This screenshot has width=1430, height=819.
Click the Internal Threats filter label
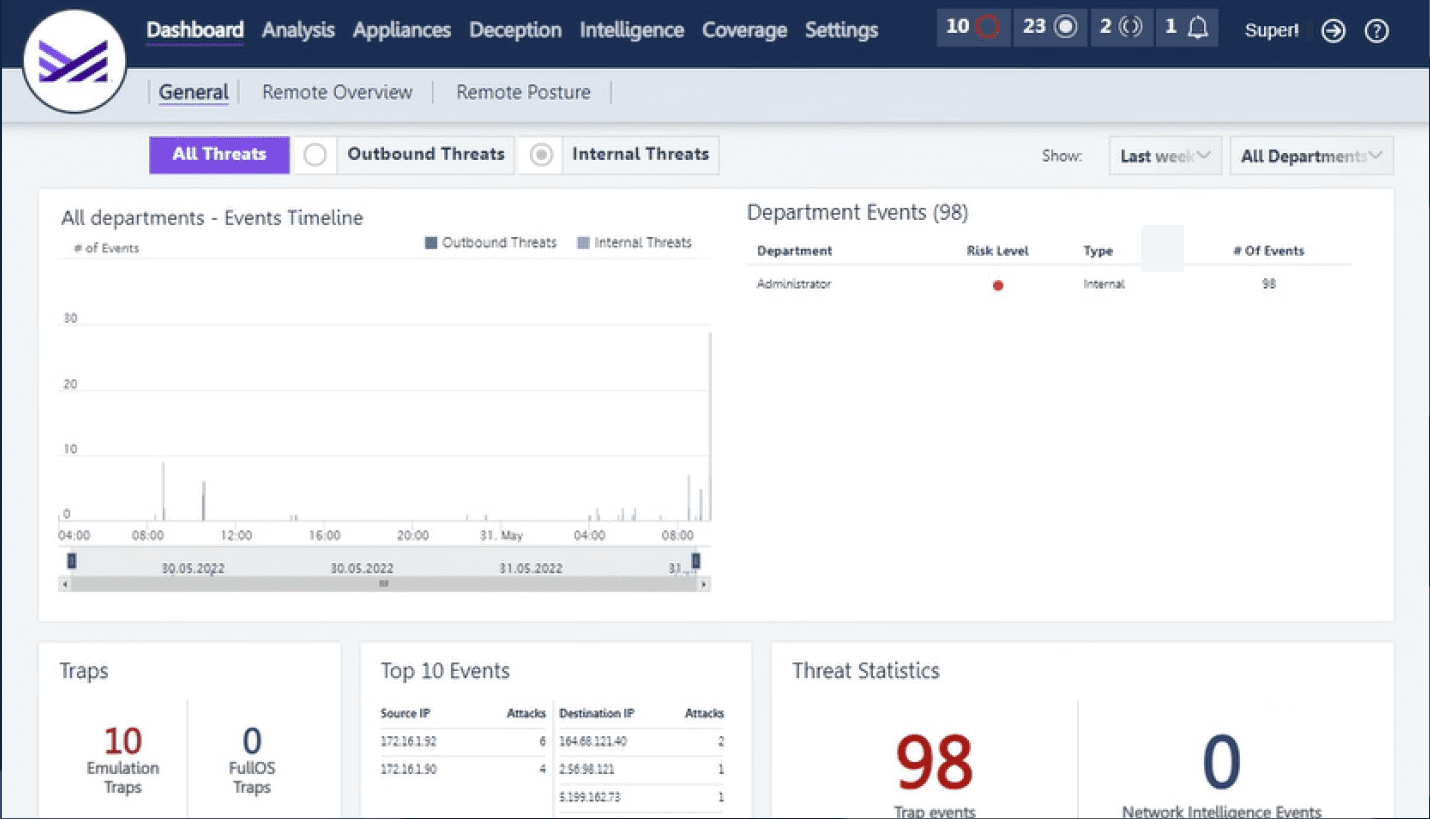coord(640,154)
